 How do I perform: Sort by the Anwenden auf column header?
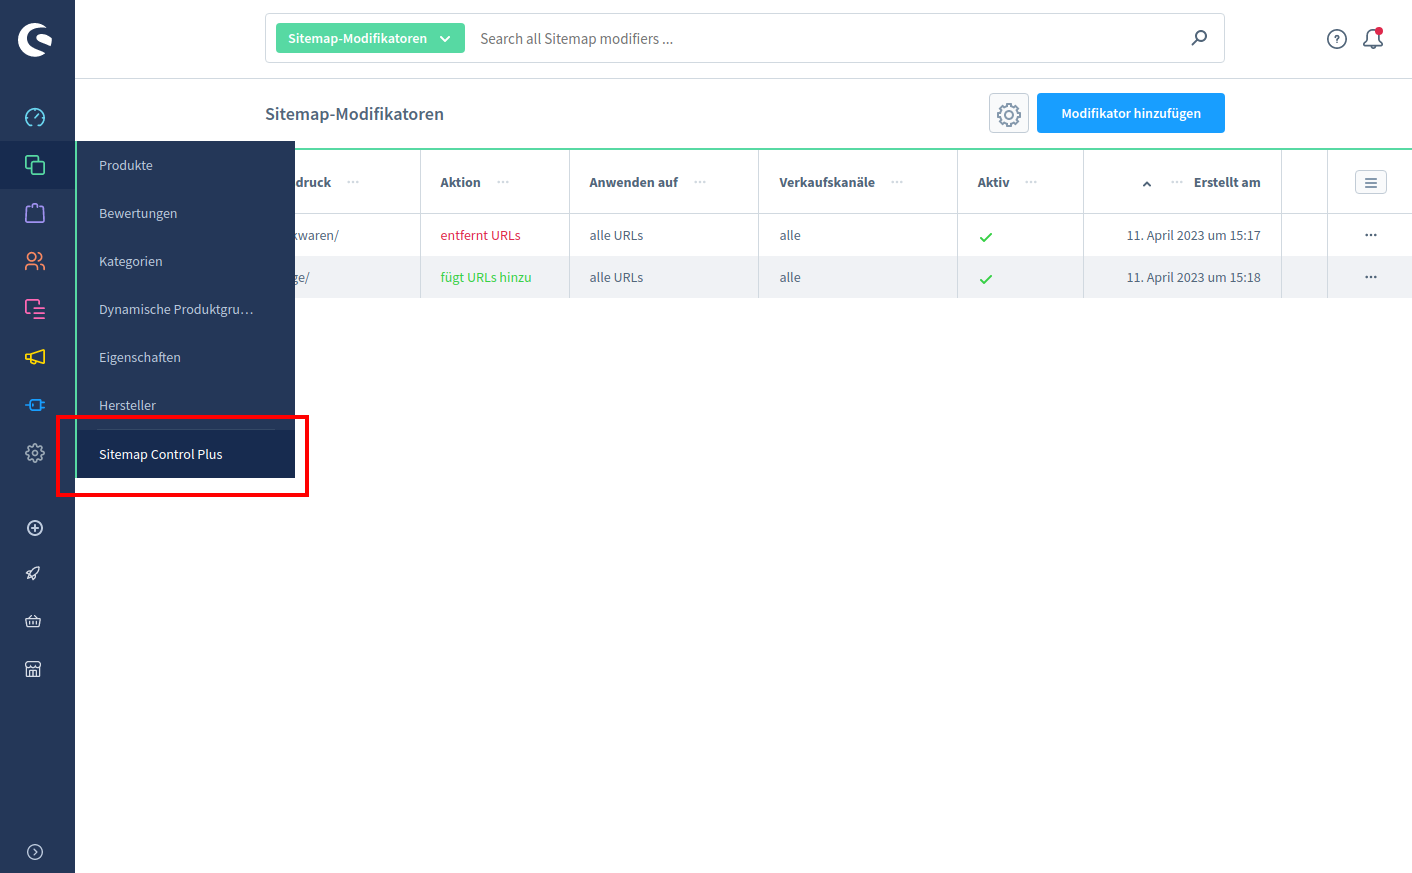click(x=633, y=182)
